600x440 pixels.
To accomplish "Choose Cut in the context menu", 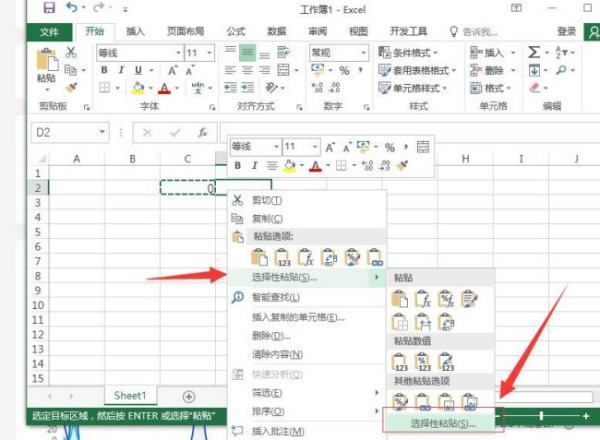I will point(307,200).
